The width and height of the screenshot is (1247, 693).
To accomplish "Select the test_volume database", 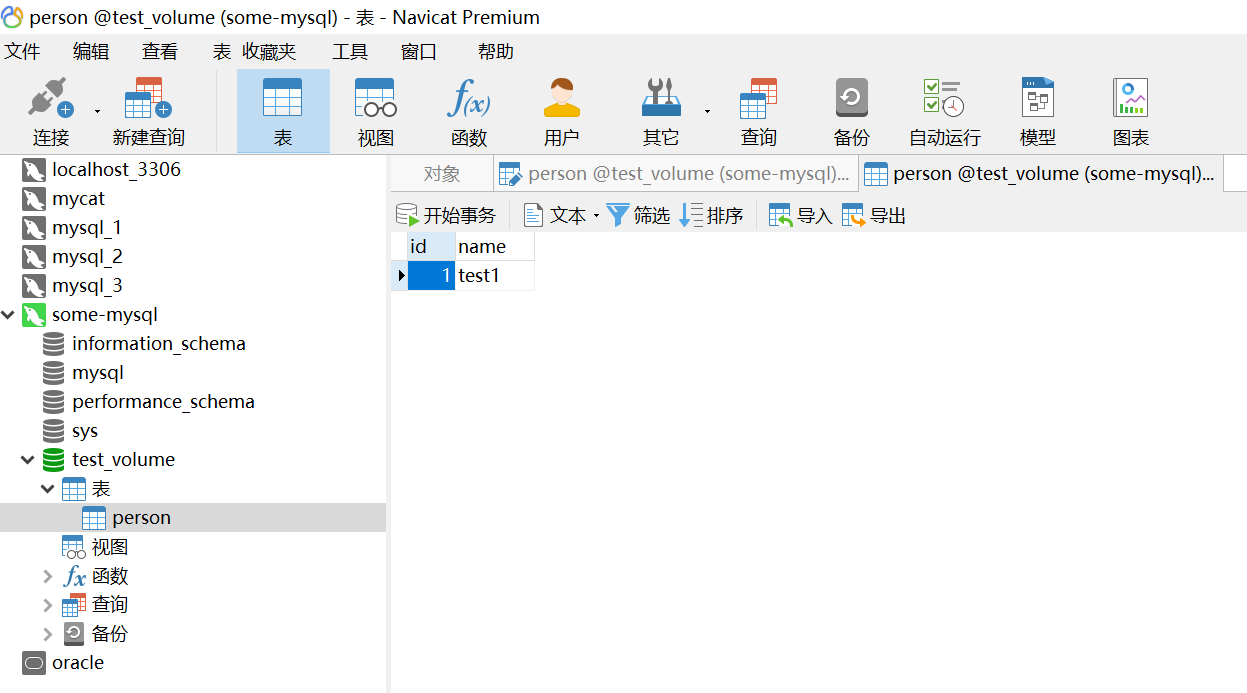I will (123, 459).
